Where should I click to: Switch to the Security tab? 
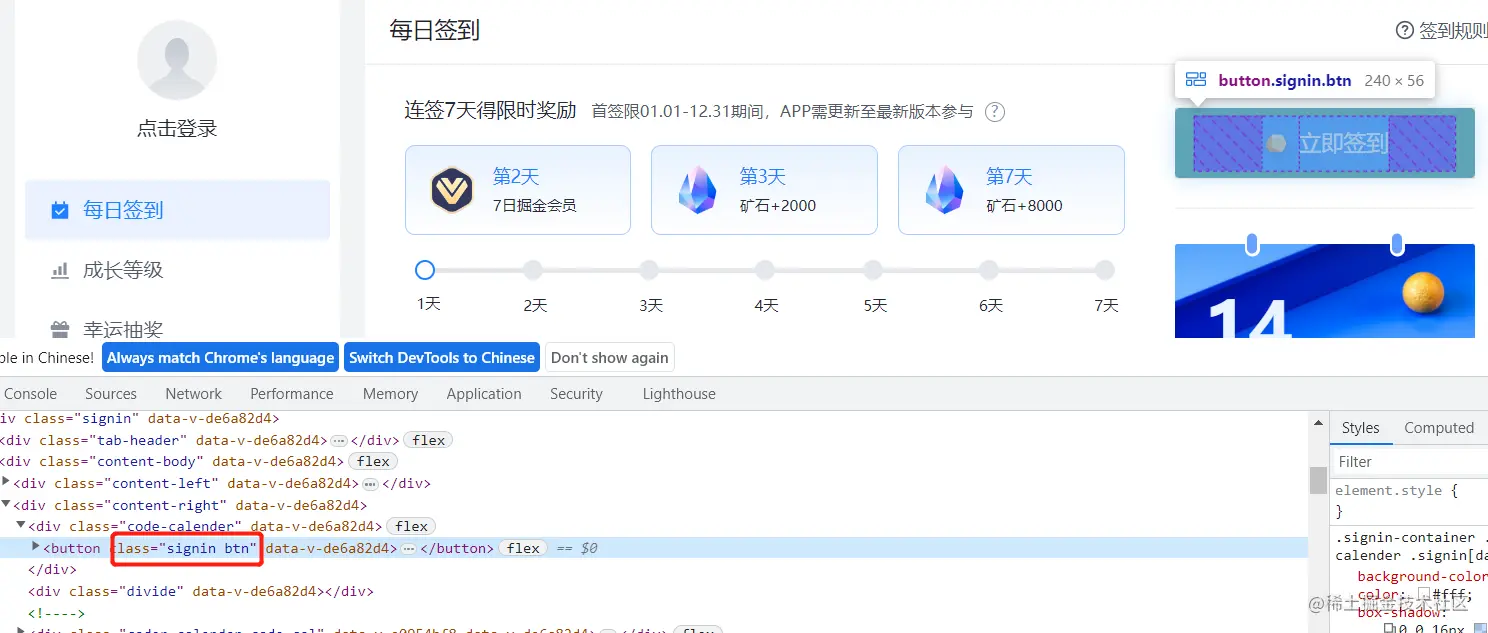point(577,394)
